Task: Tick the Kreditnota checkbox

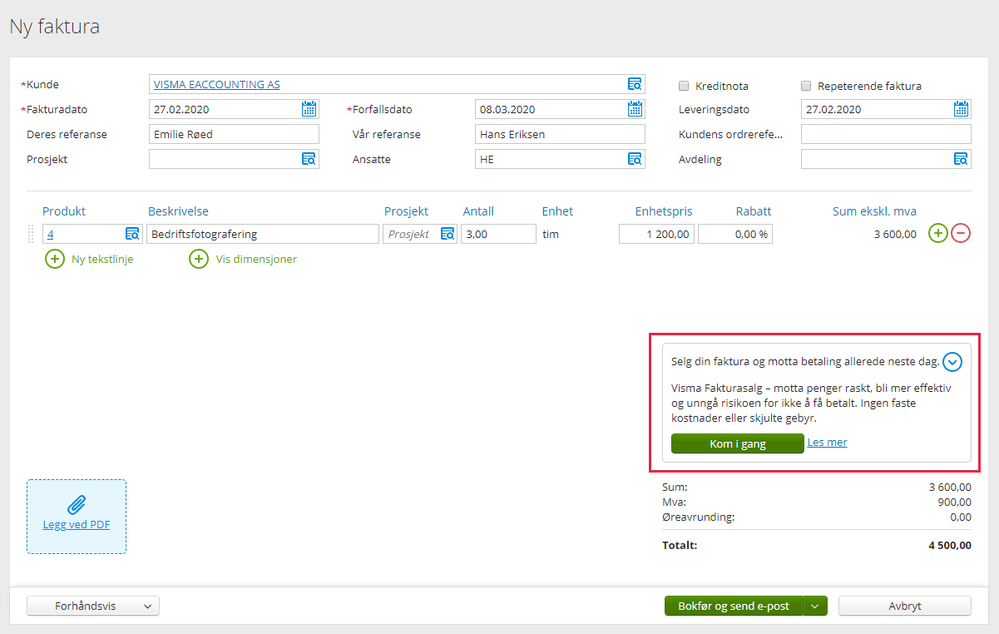Action: (684, 85)
